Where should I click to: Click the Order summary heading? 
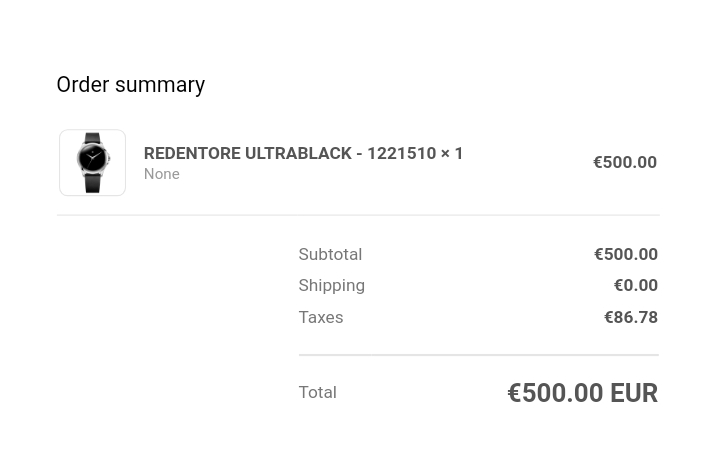[131, 85]
